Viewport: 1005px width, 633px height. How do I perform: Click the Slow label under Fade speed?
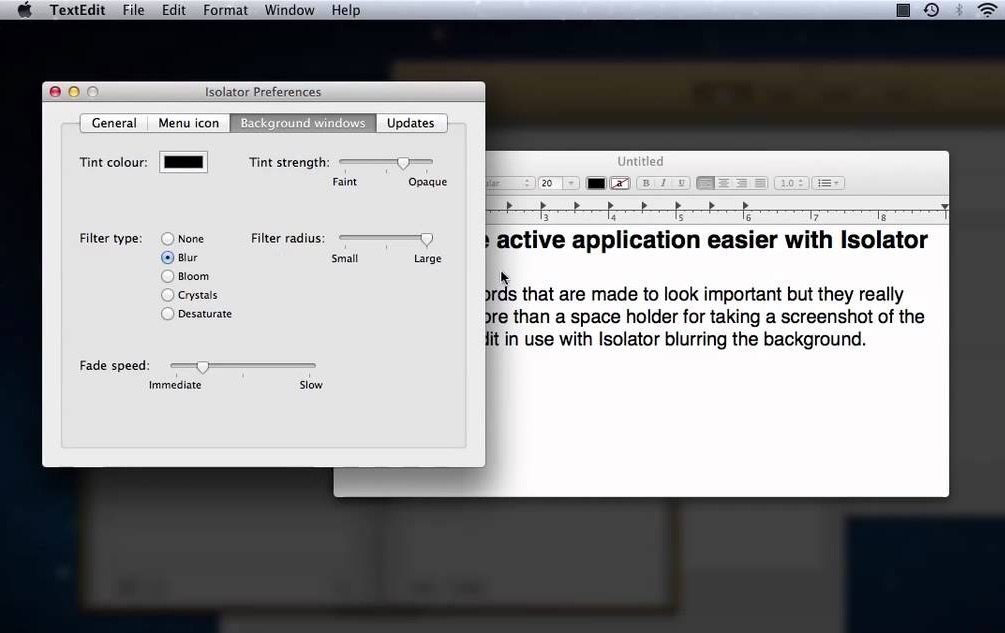tap(311, 385)
